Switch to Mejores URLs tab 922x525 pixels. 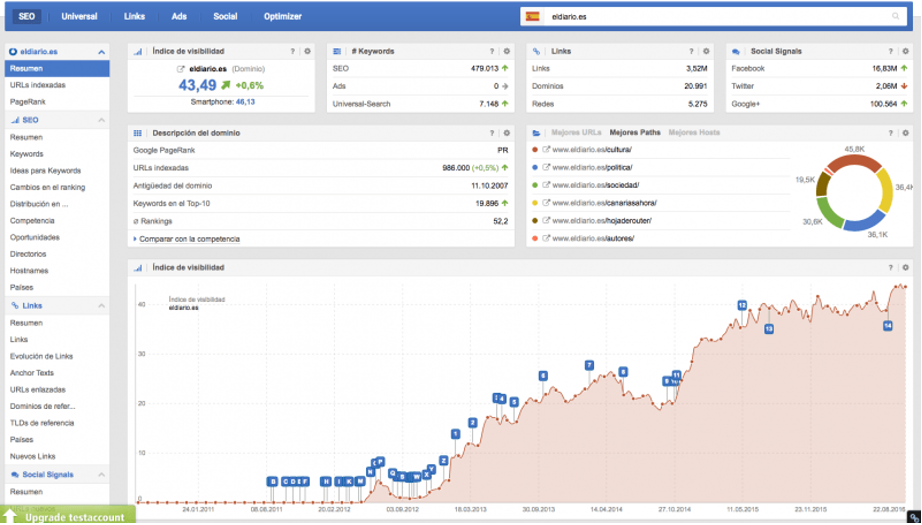pos(577,132)
